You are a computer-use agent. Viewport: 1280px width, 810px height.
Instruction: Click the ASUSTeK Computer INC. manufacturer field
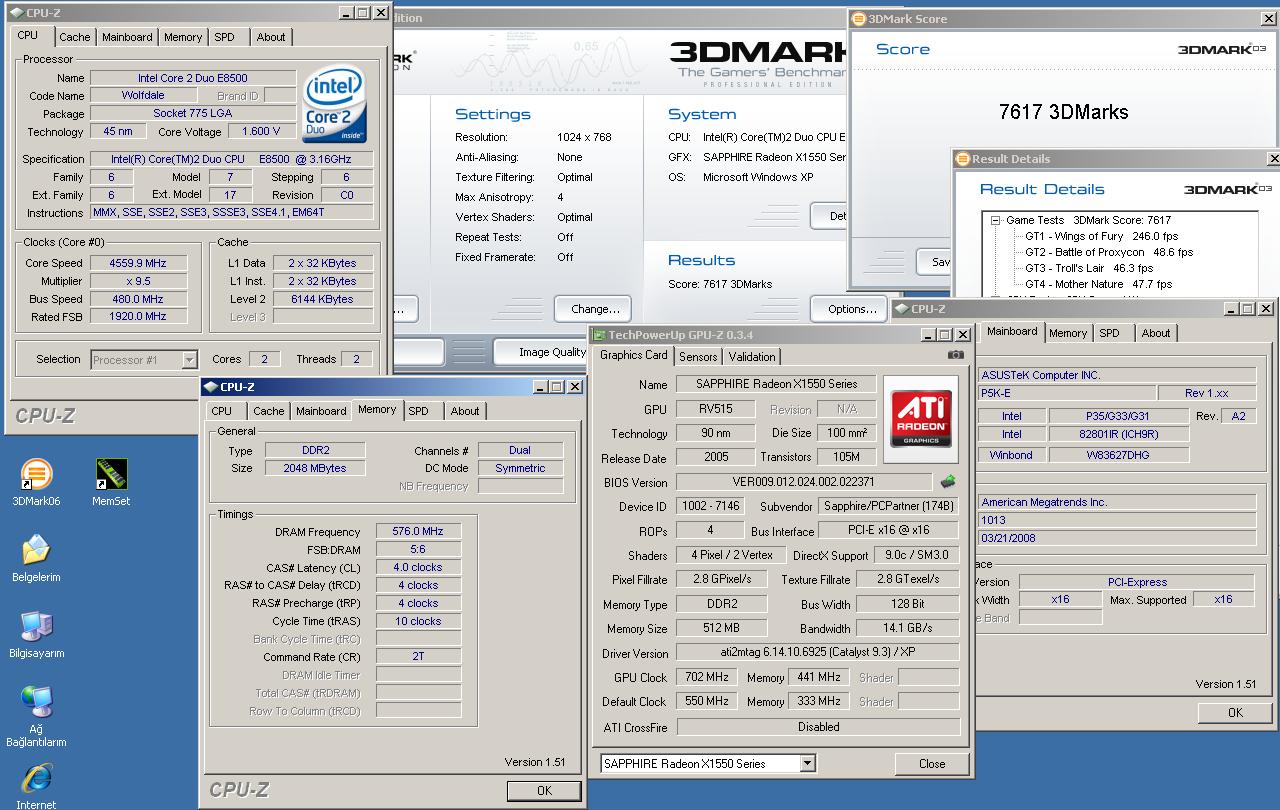click(x=1119, y=375)
